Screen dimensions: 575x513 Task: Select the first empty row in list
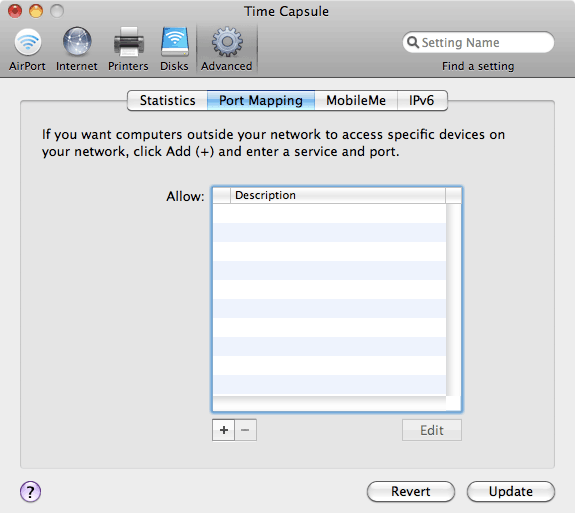click(x=329, y=213)
